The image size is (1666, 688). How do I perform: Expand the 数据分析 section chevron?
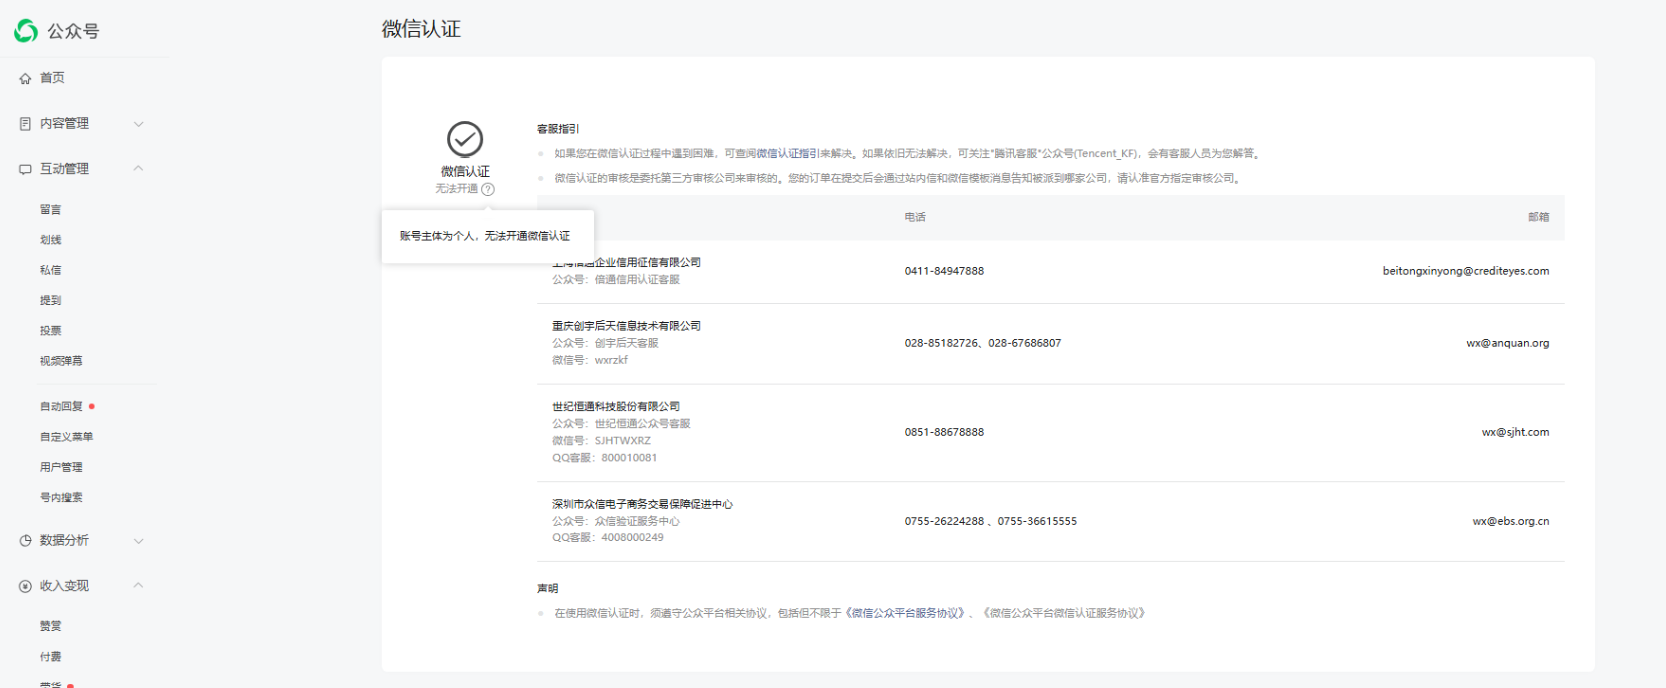139,541
